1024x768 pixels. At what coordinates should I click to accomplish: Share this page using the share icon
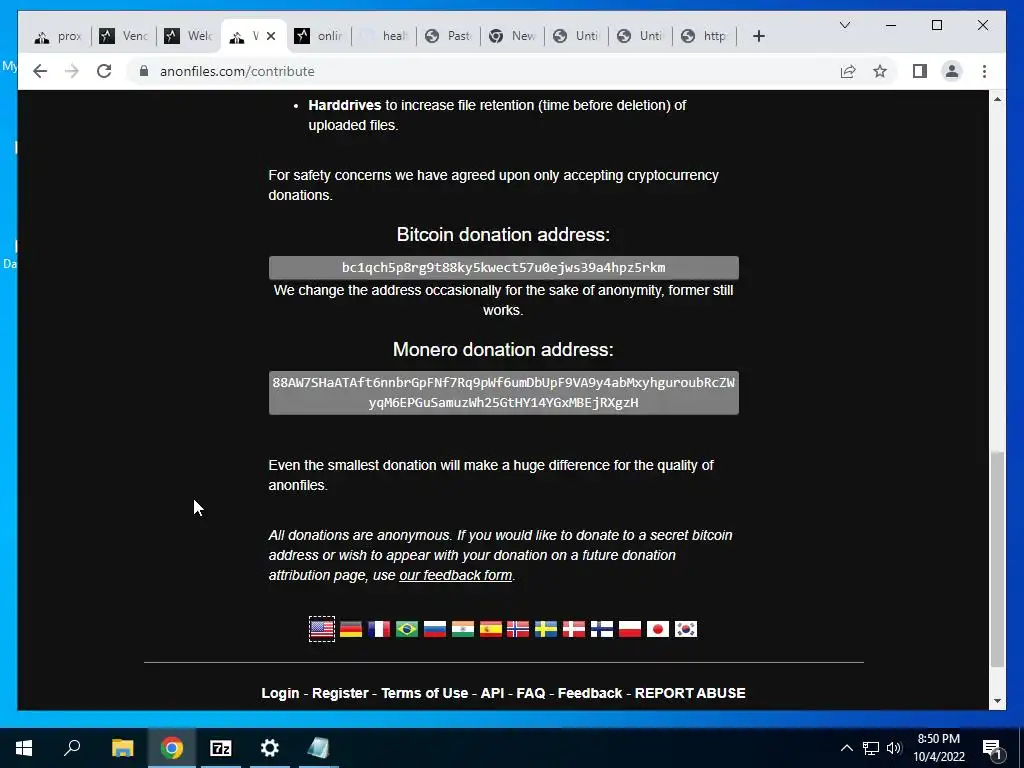848,71
